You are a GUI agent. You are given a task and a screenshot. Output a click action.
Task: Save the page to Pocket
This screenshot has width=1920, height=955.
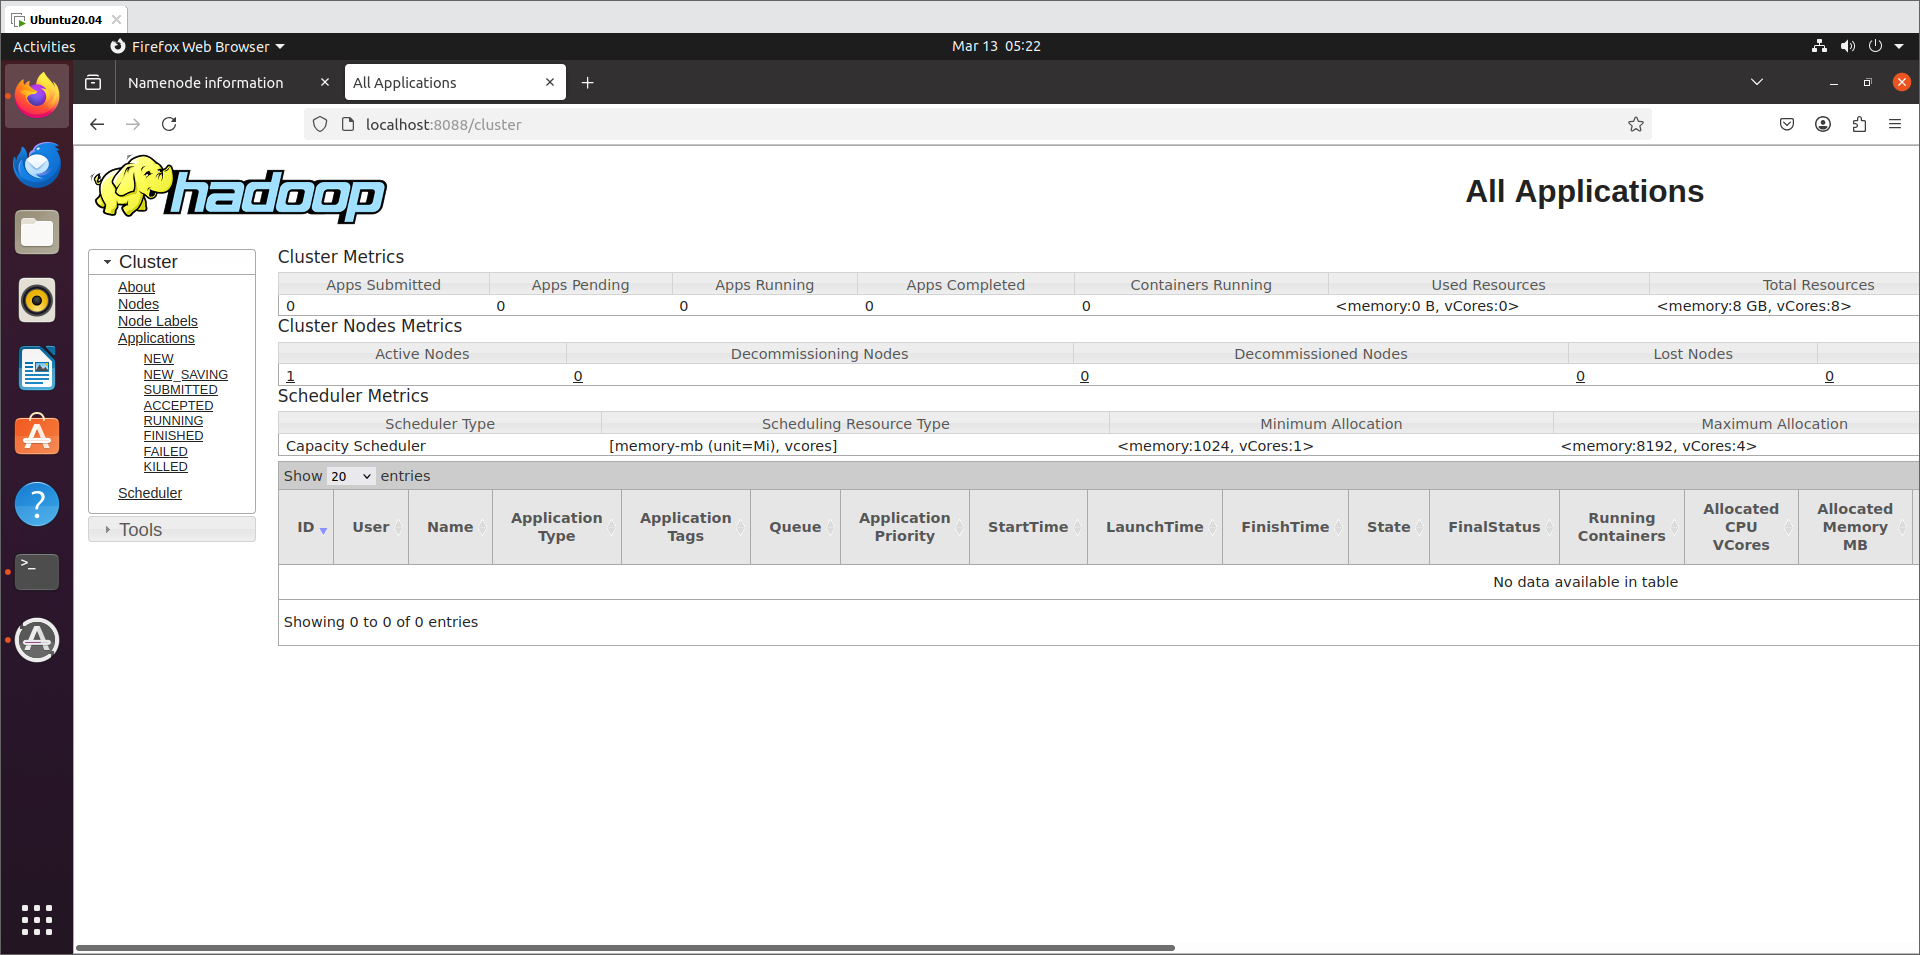(x=1786, y=124)
